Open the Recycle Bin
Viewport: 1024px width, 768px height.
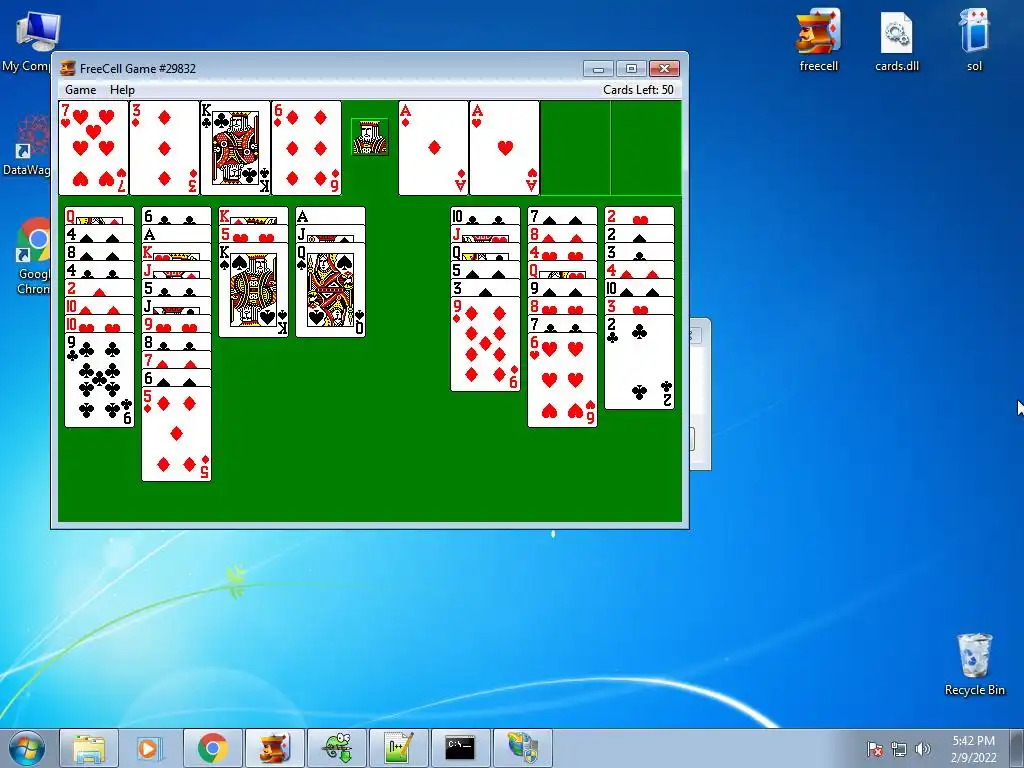click(974, 665)
